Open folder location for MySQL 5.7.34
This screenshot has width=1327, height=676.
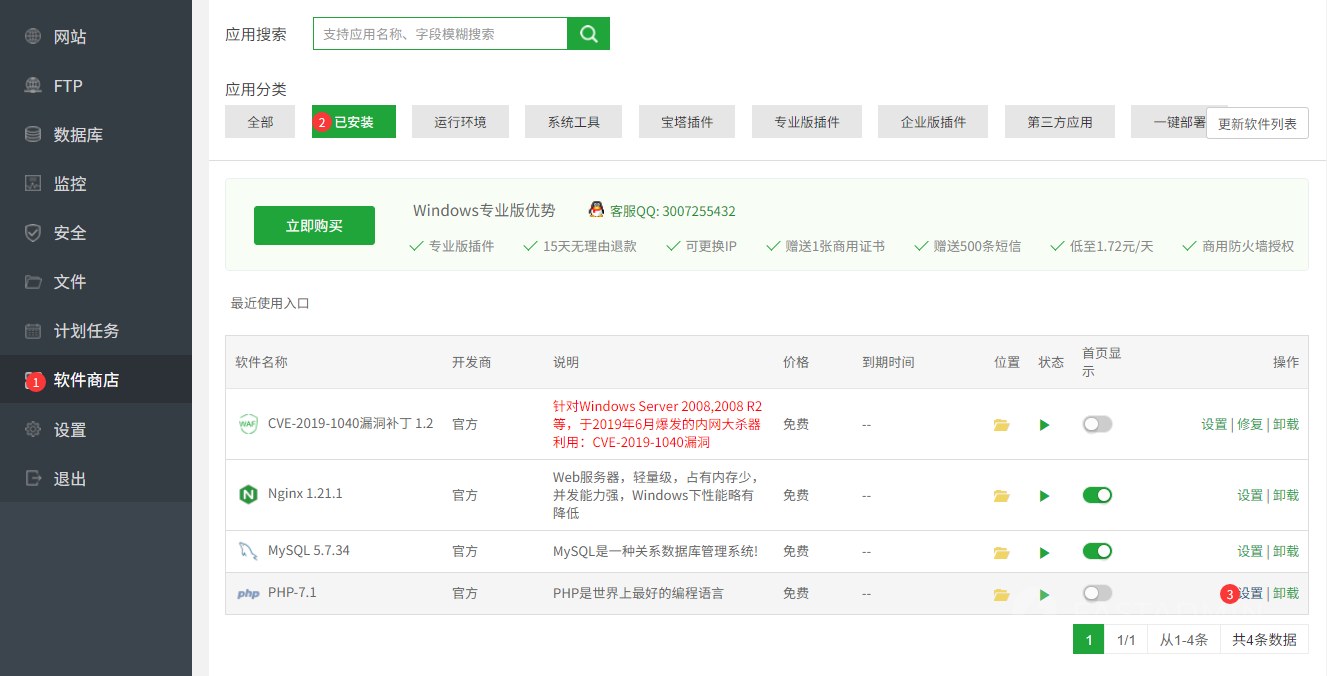[1001, 552]
